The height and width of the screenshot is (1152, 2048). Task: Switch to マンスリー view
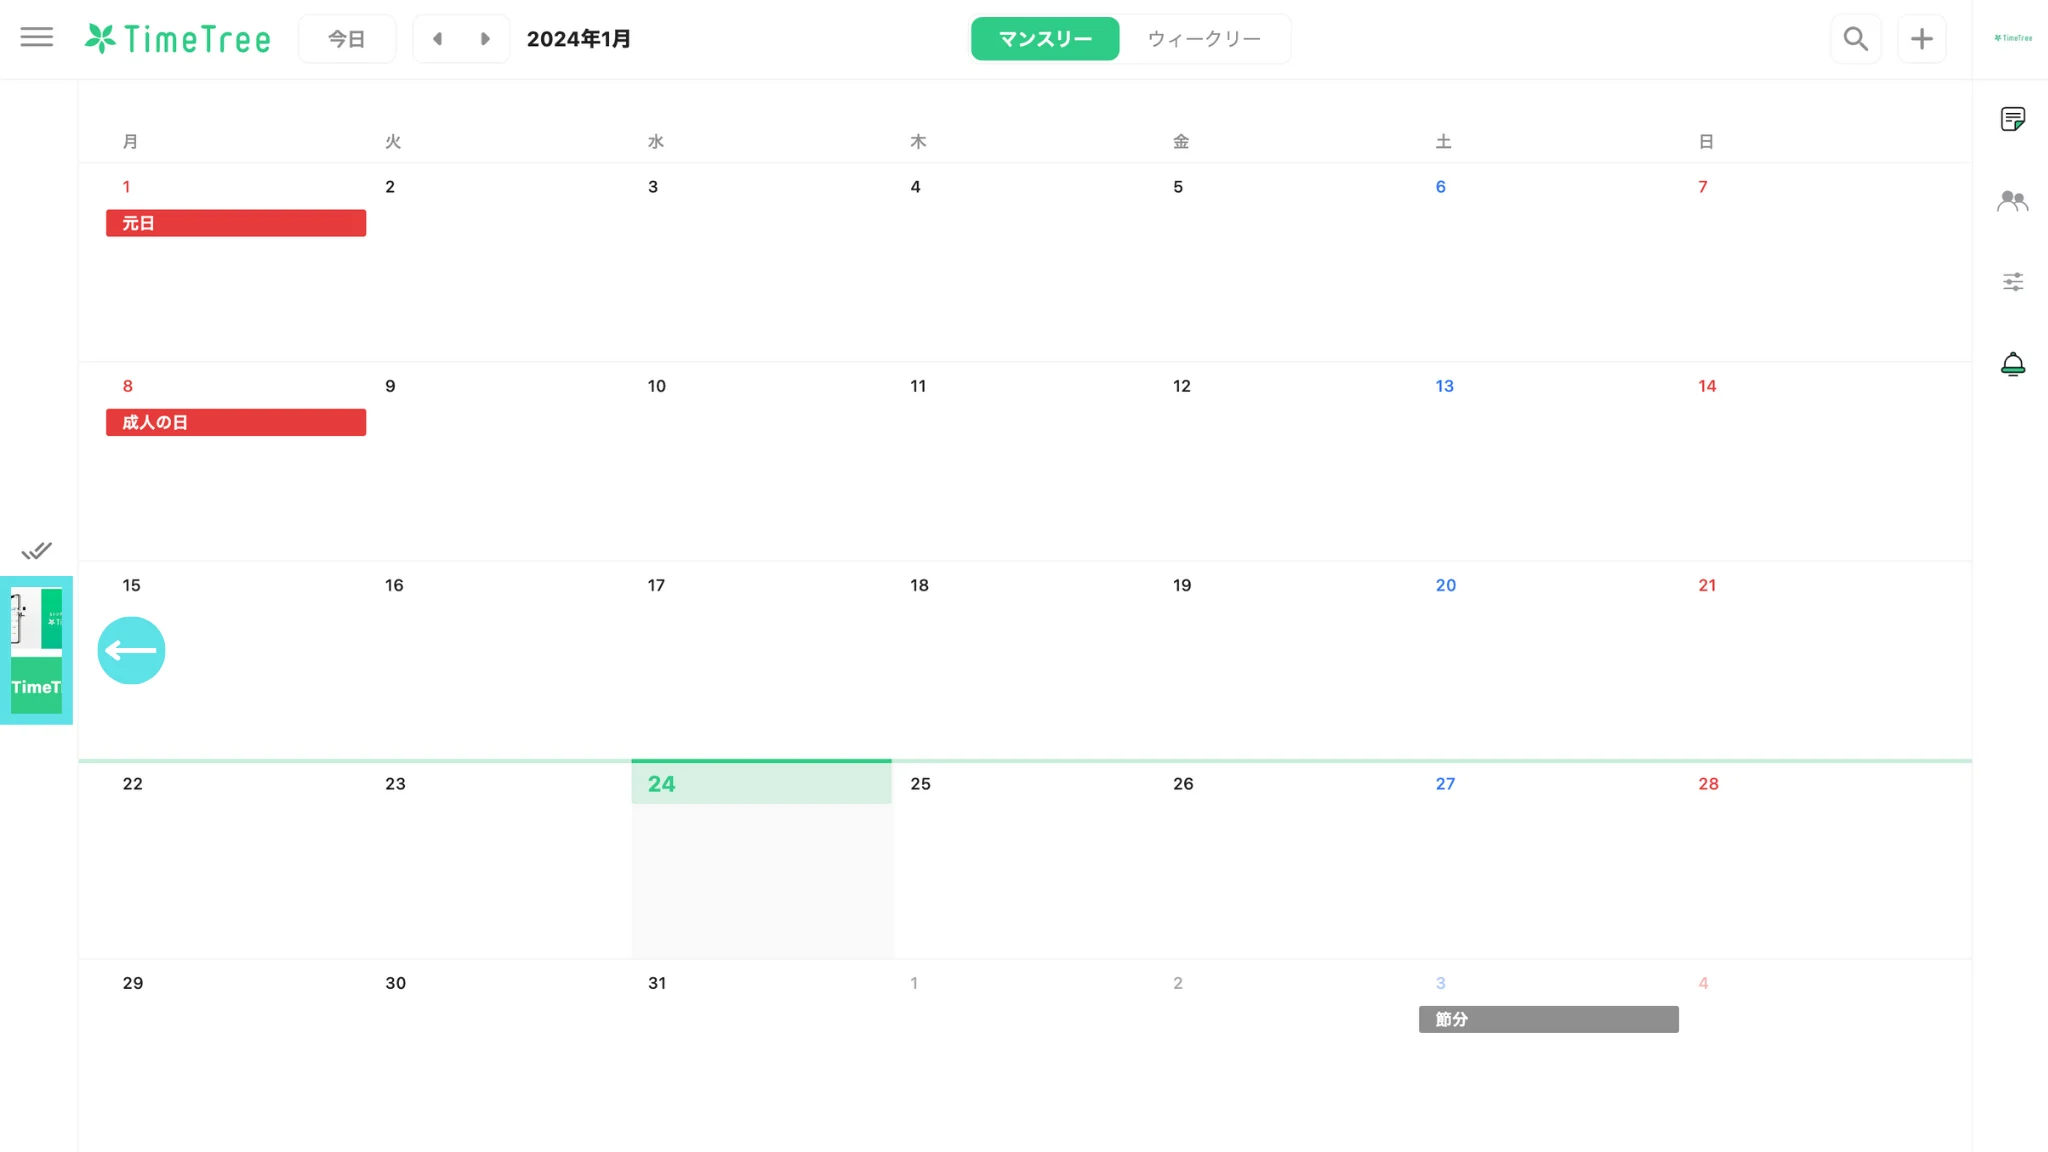pyautogui.click(x=1044, y=39)
